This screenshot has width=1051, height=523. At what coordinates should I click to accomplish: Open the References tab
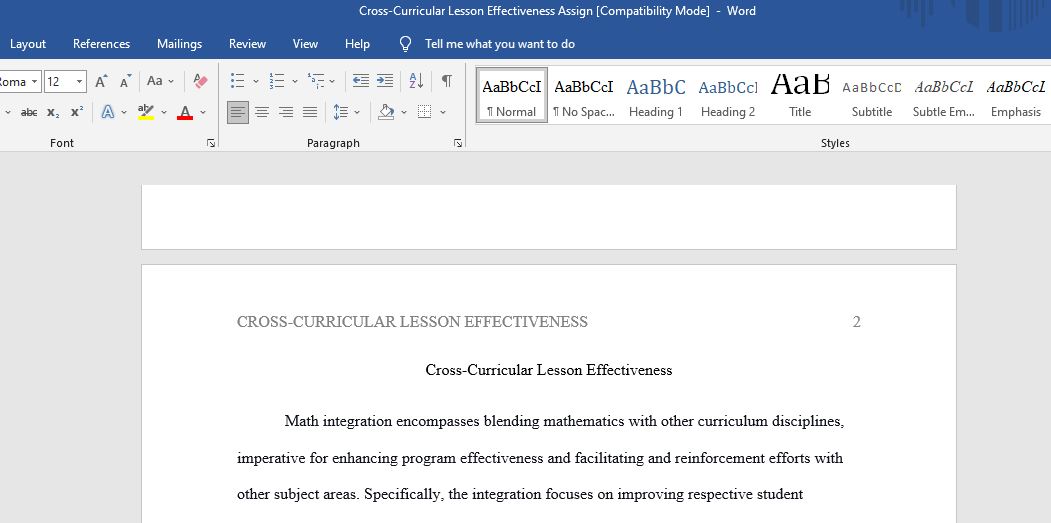101,44
